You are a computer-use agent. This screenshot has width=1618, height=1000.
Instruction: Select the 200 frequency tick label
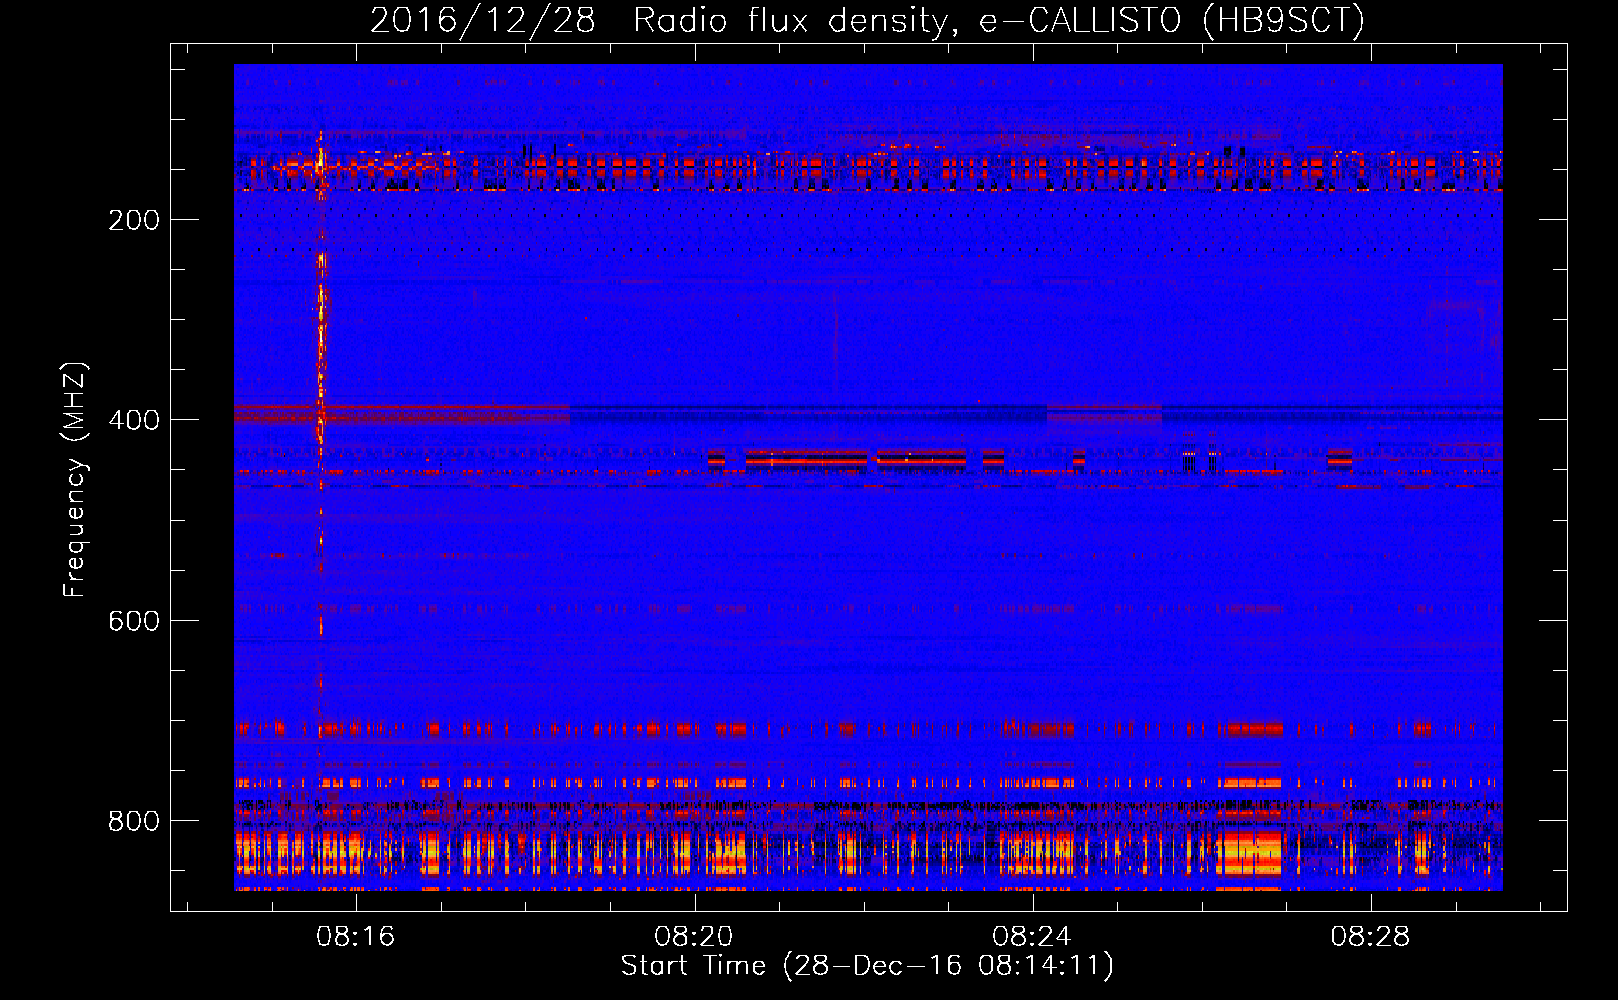click(134, 220)
